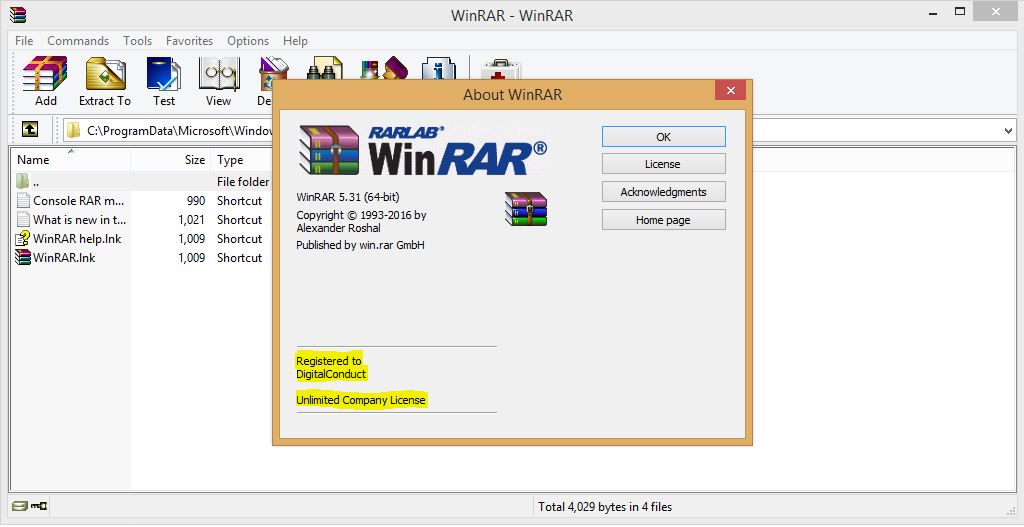The image size is (1024, 527).
Task: Open the Acknowledgments button
Action: coord(664,192)
